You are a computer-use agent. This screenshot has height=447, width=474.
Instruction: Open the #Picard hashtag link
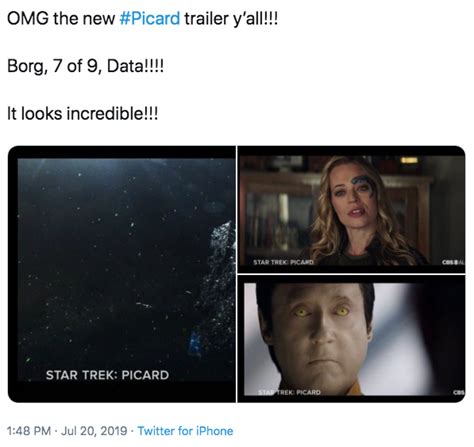click(150, 18)
